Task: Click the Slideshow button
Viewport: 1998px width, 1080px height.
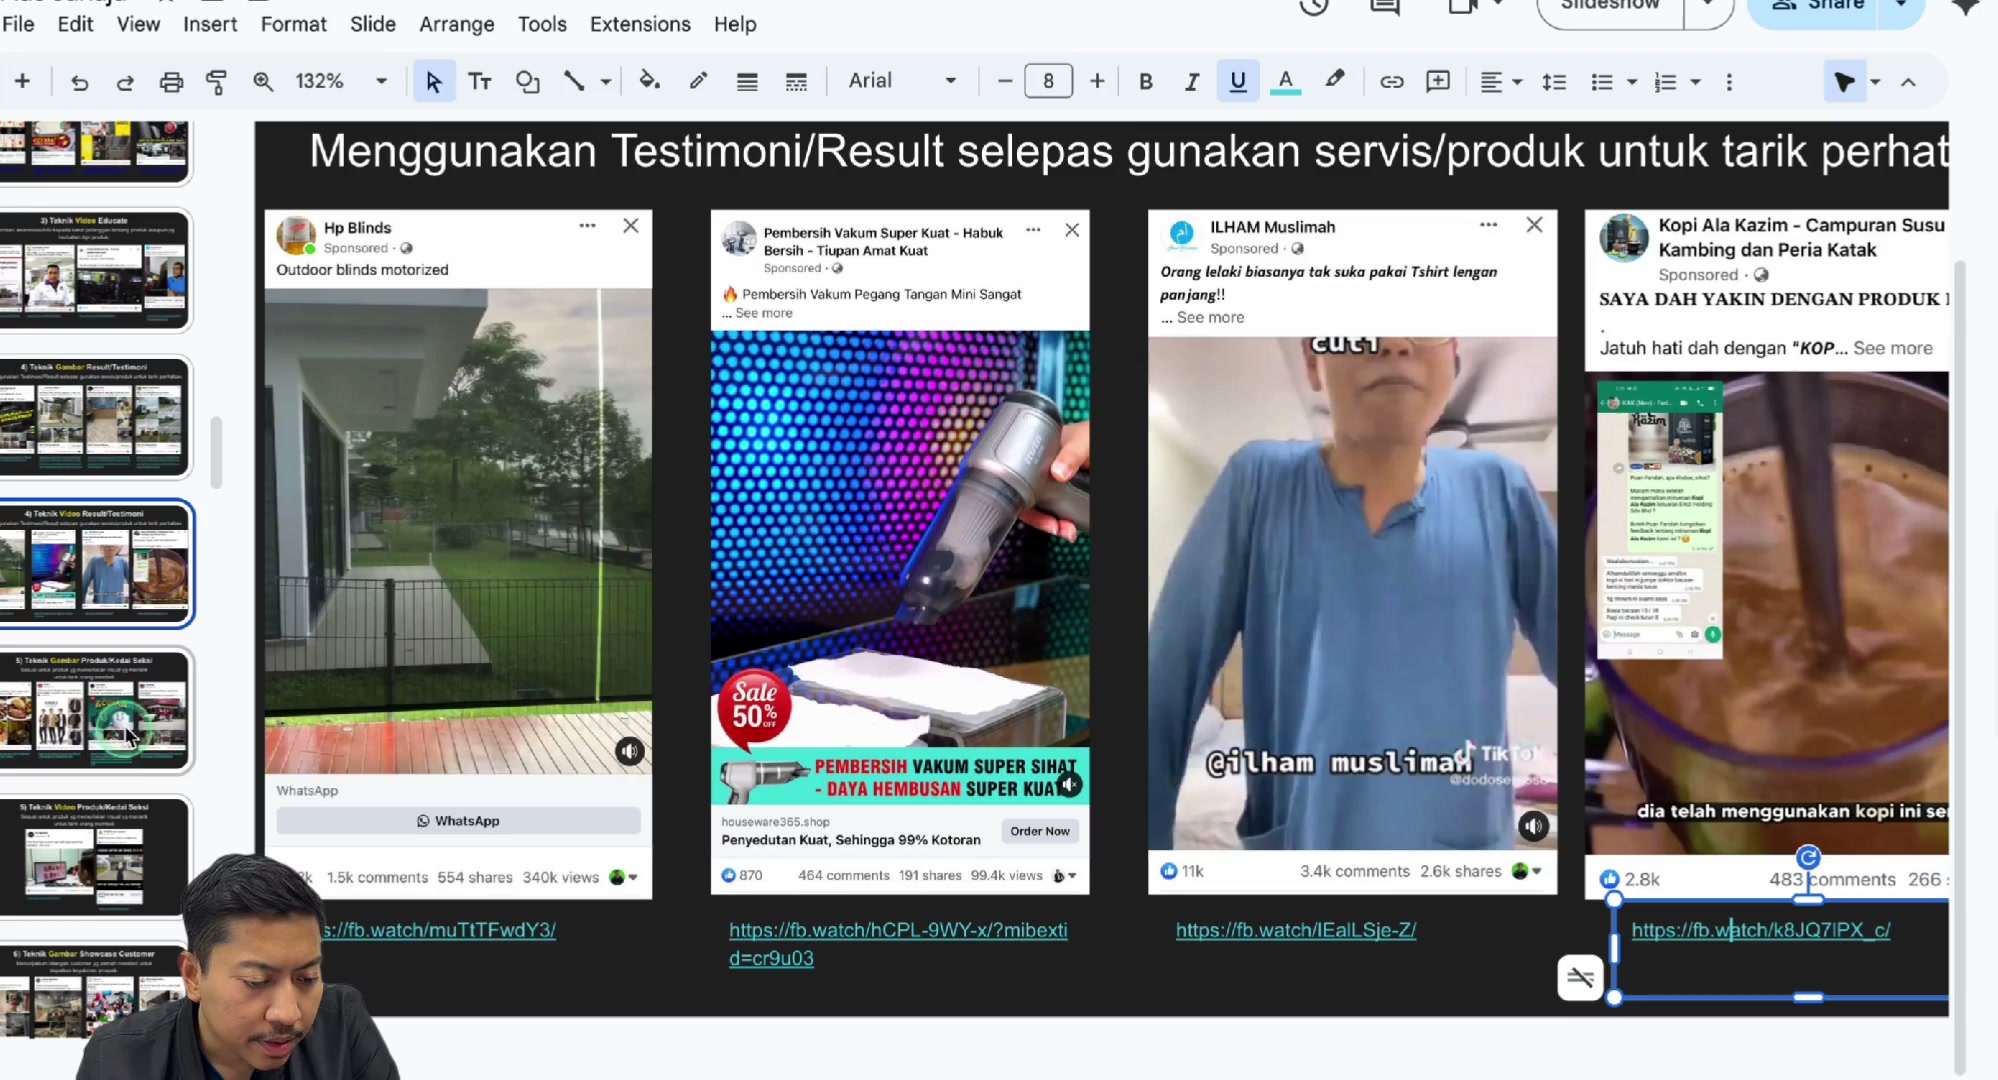Action: pyautogui.click(x=1610, y=8)
